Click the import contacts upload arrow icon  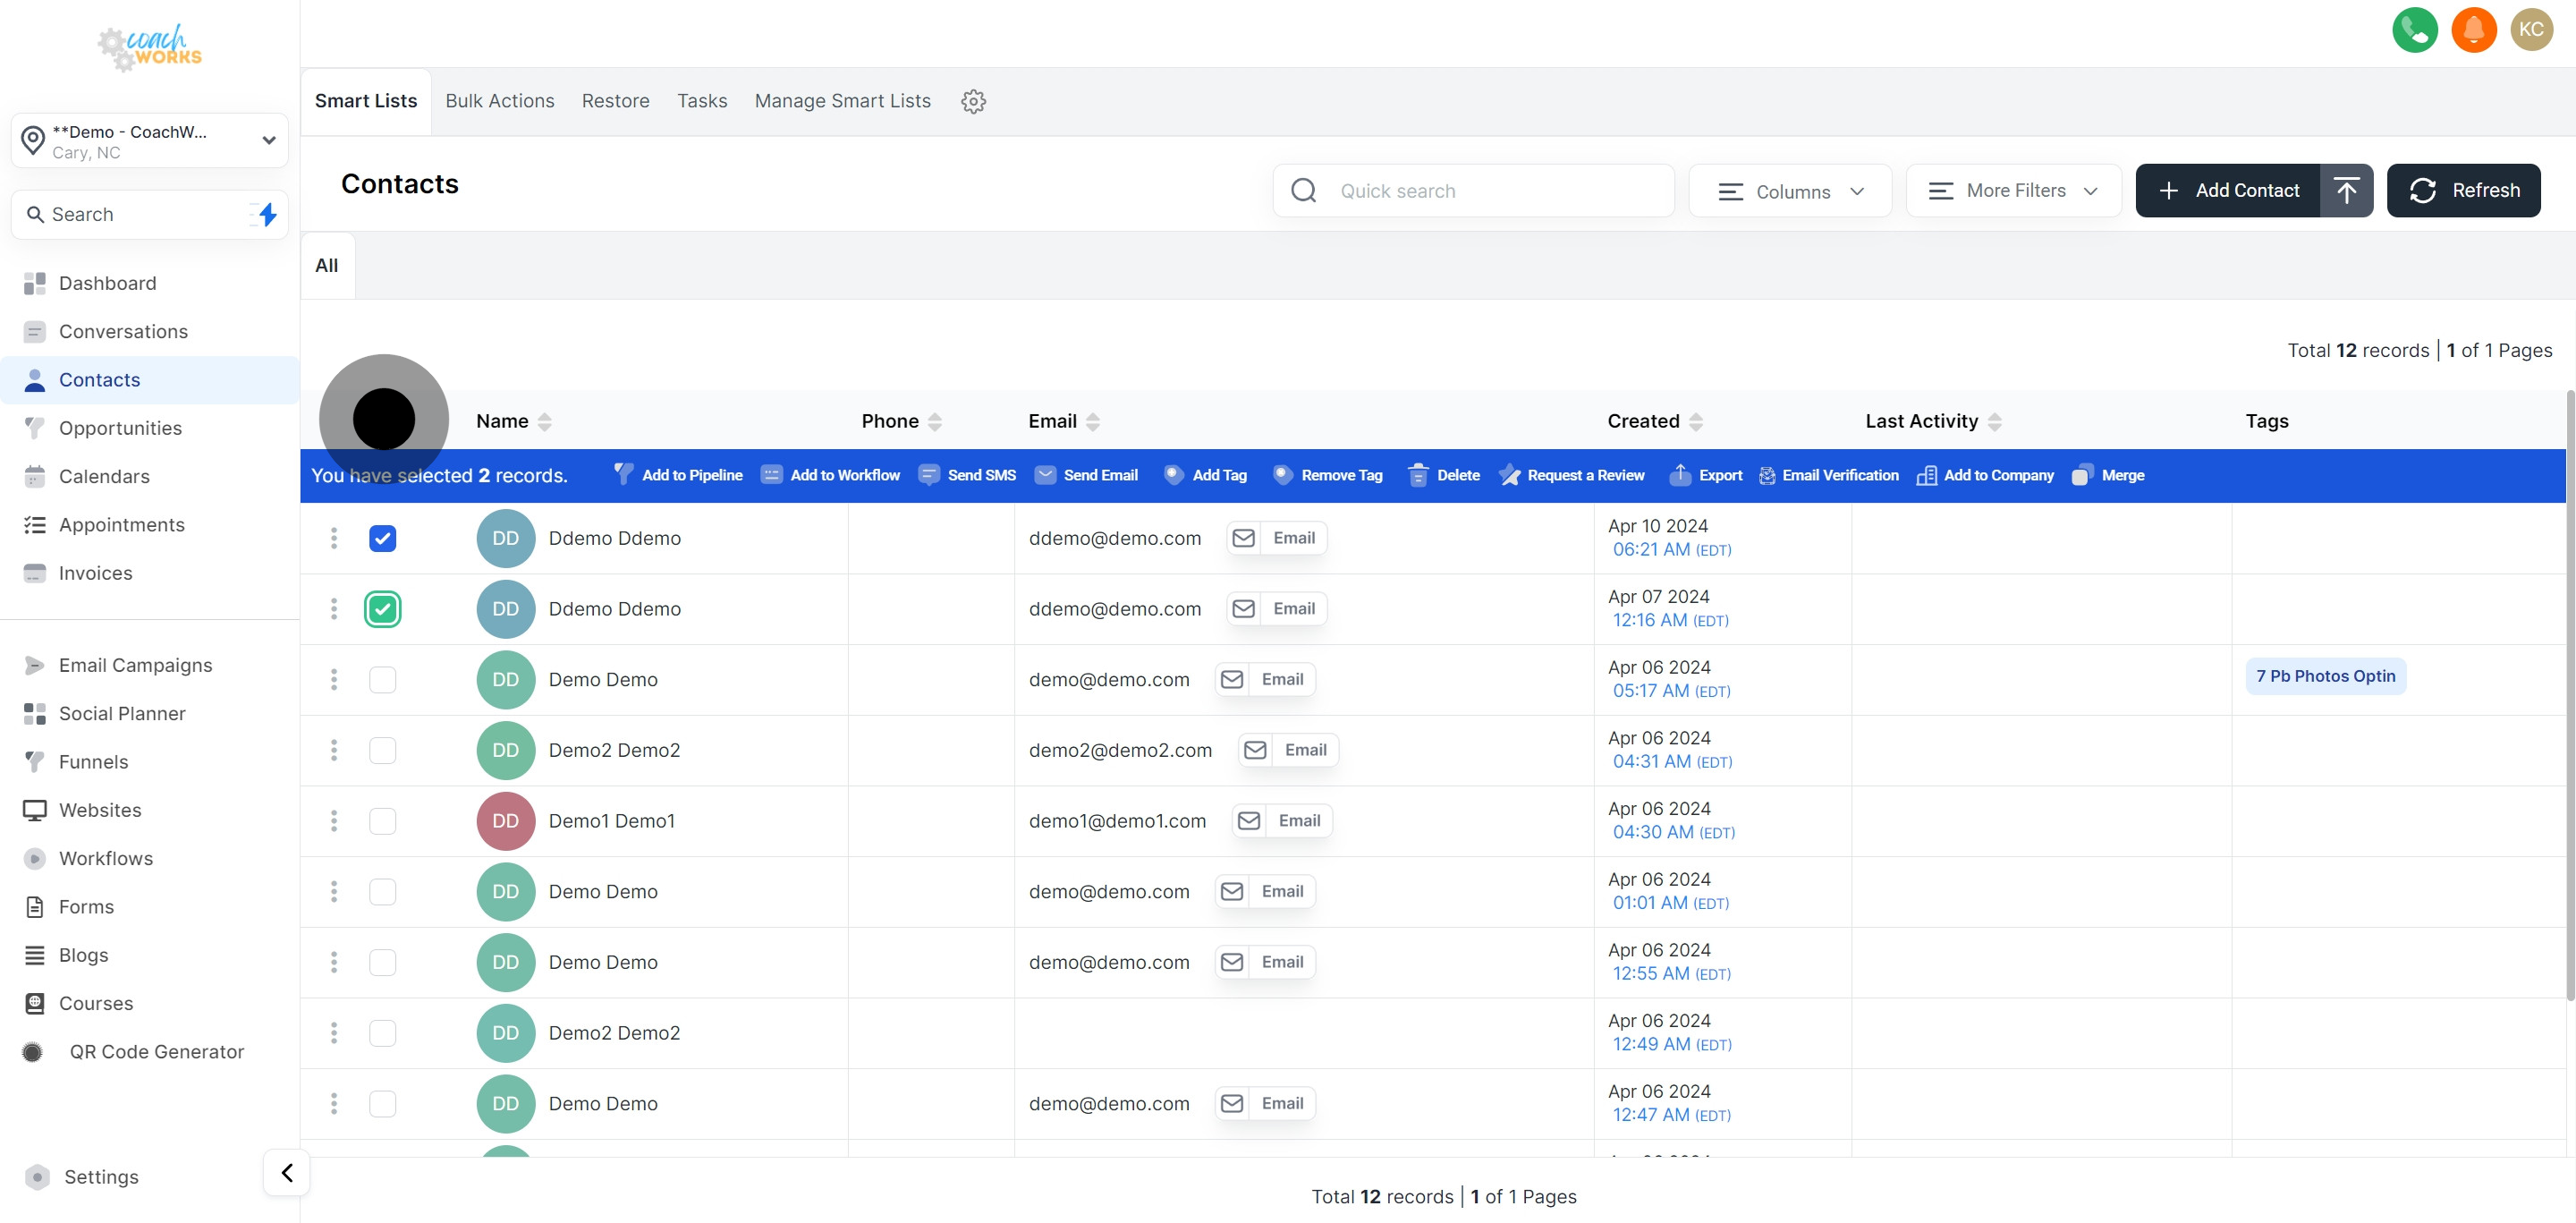tap(2346, 190)
